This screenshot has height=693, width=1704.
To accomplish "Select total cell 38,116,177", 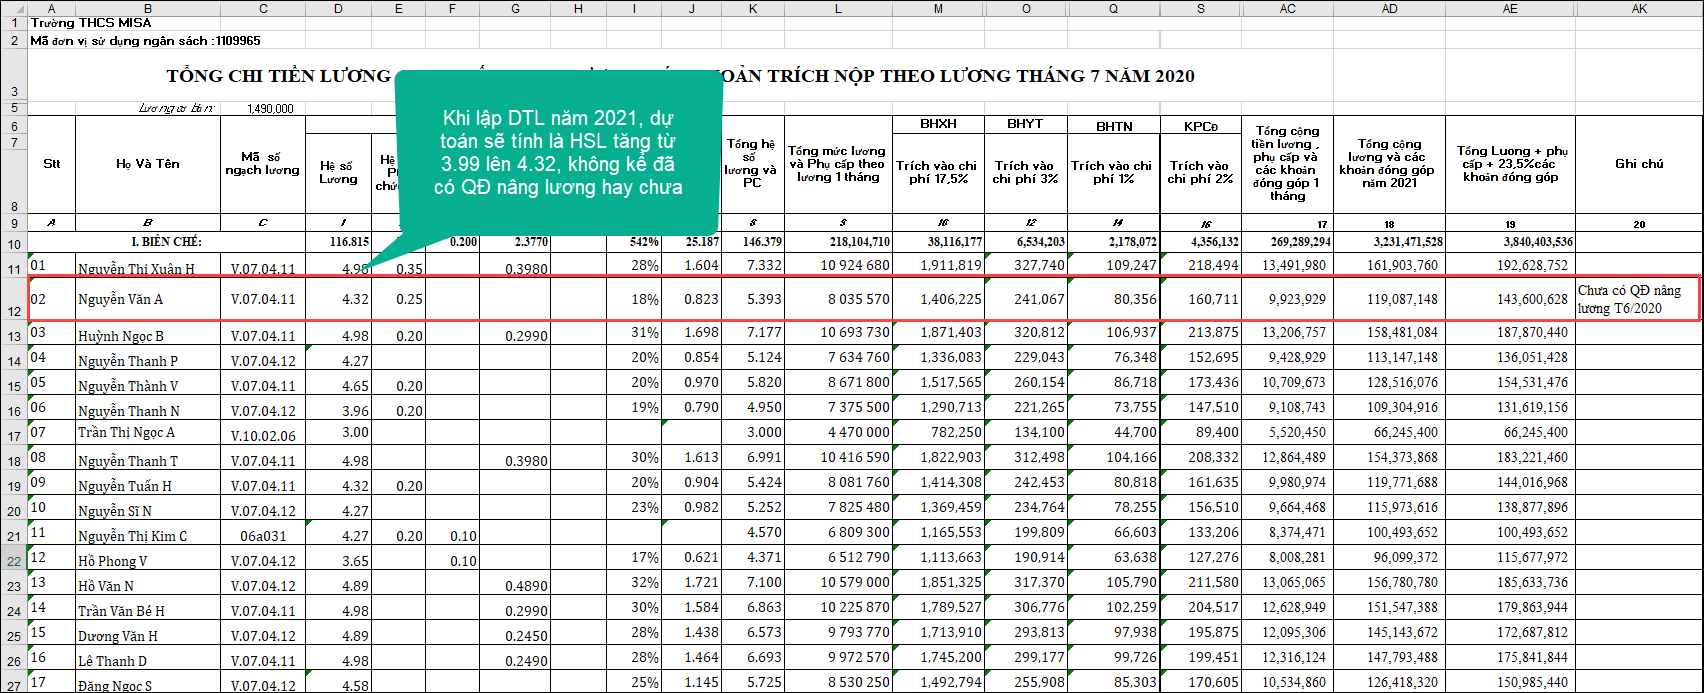I will [x=938, y=243].
